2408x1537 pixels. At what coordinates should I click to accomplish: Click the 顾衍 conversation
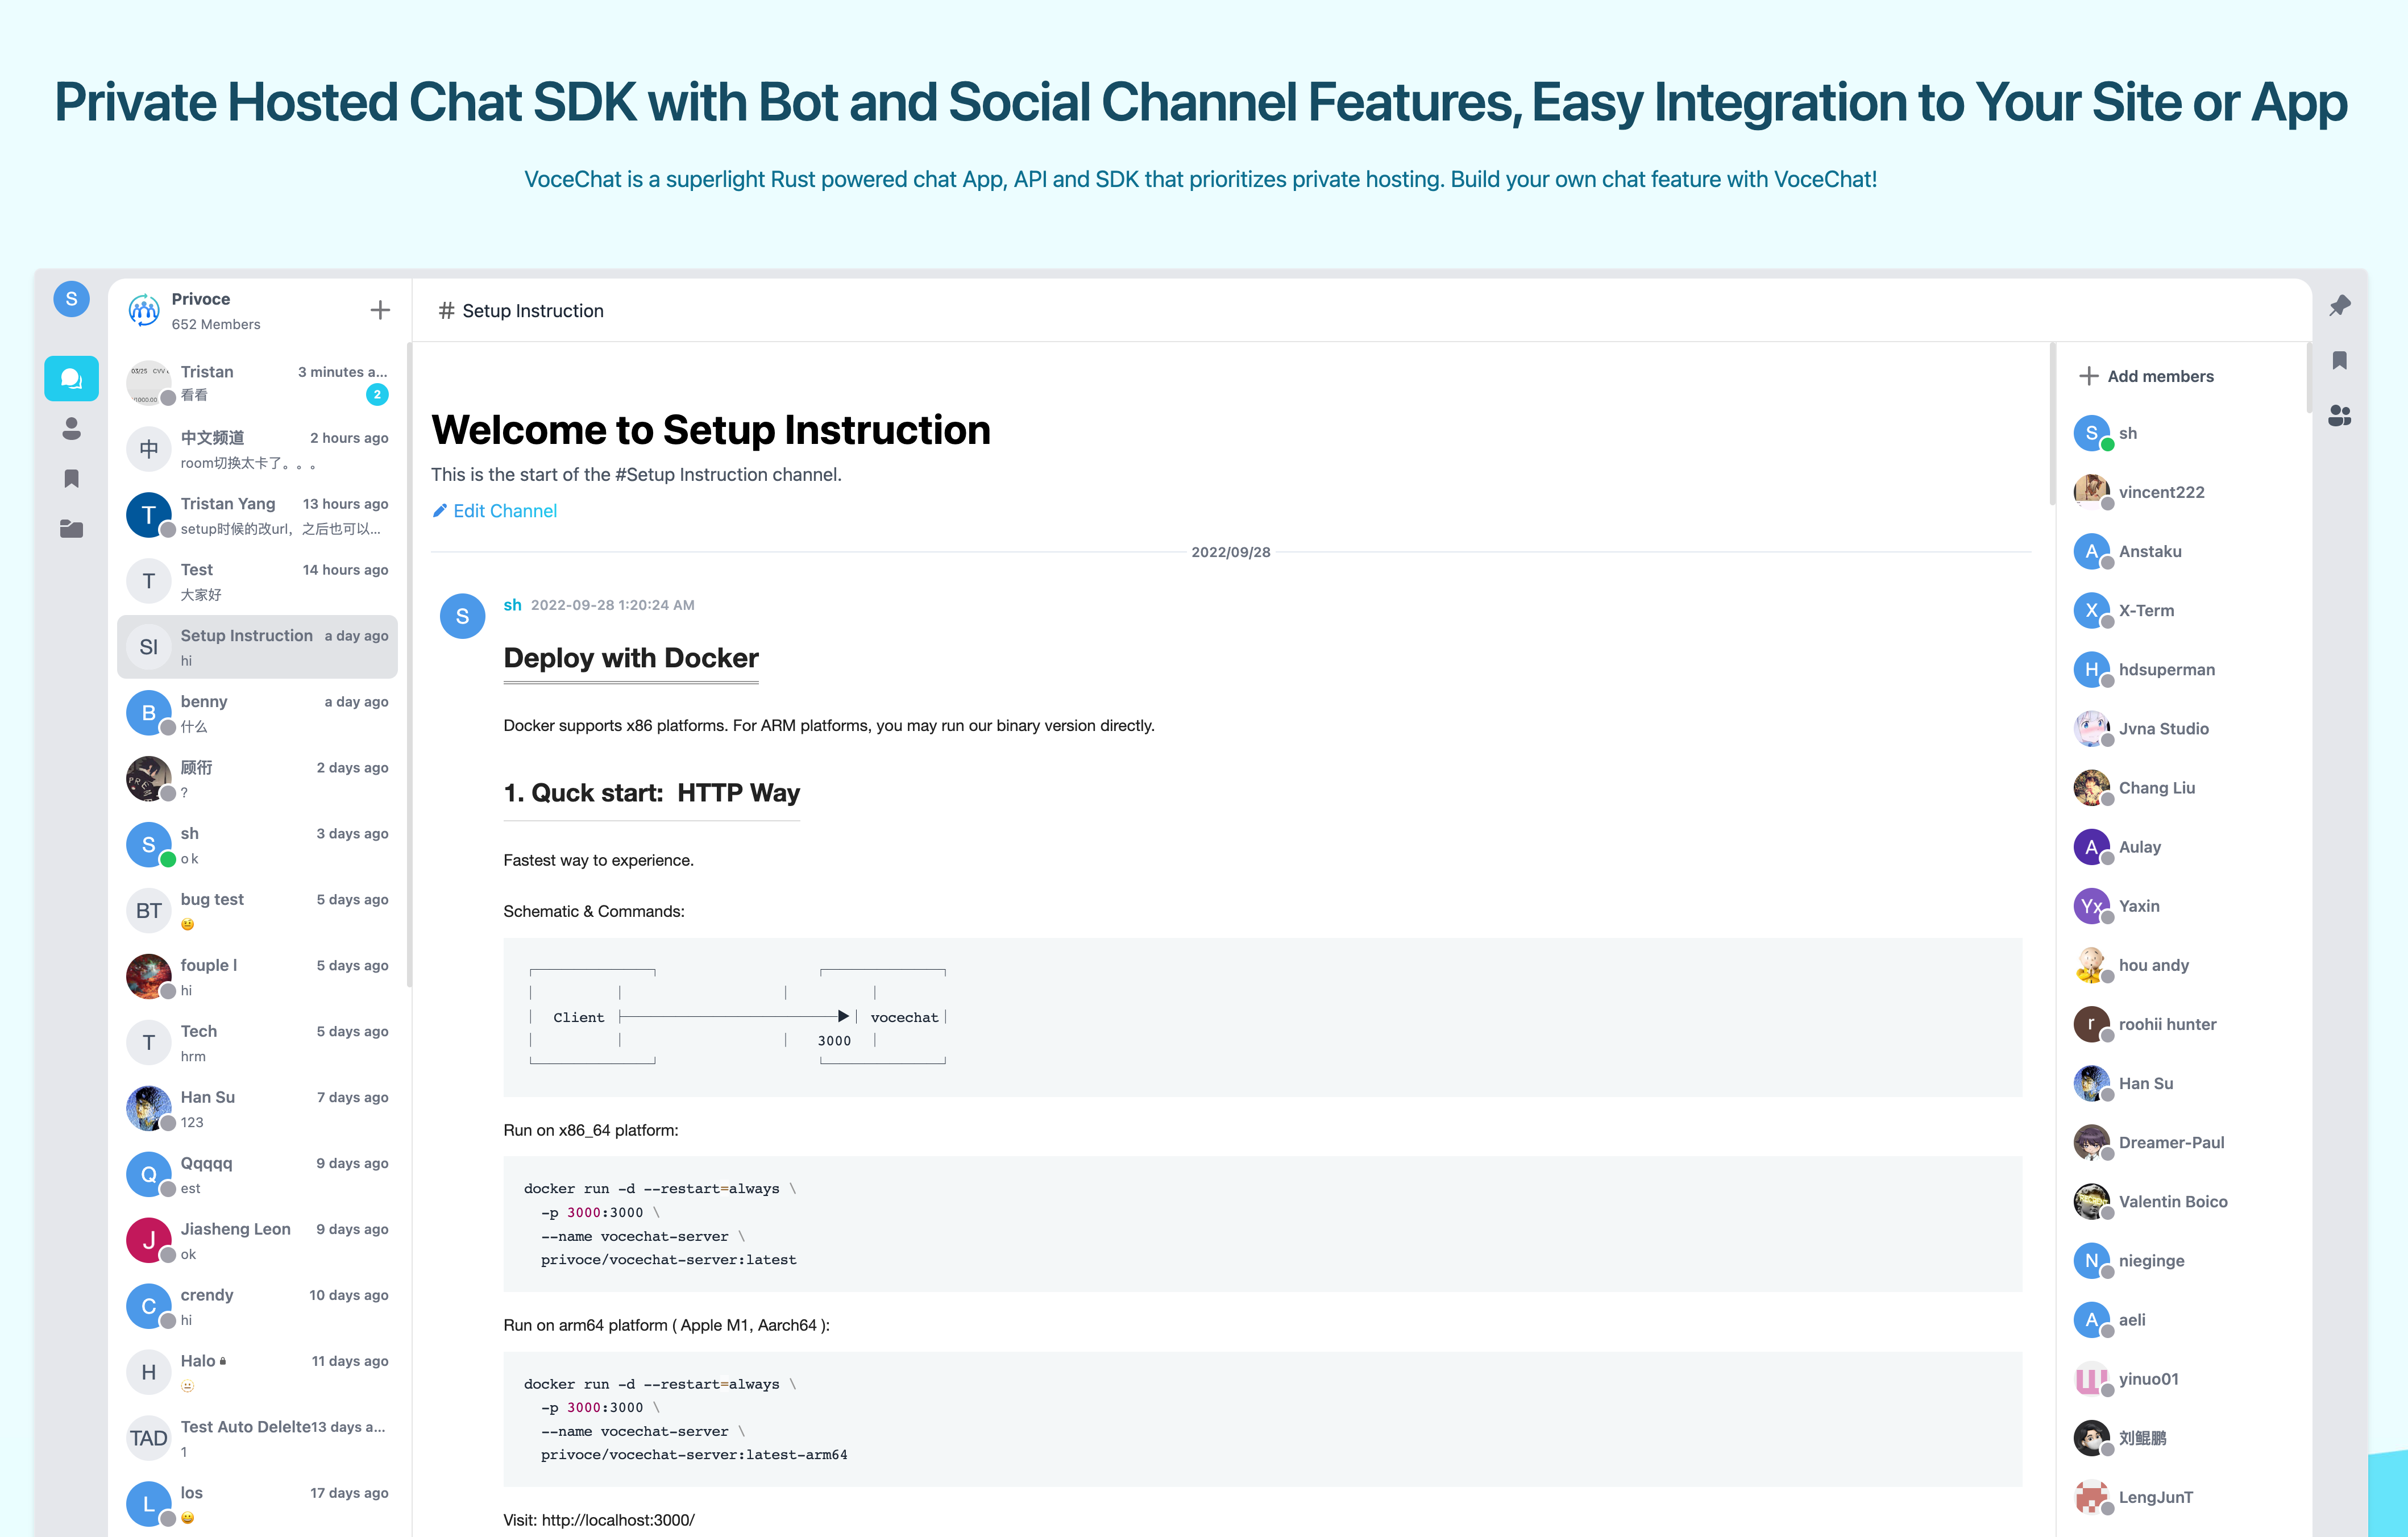(257, 779)
